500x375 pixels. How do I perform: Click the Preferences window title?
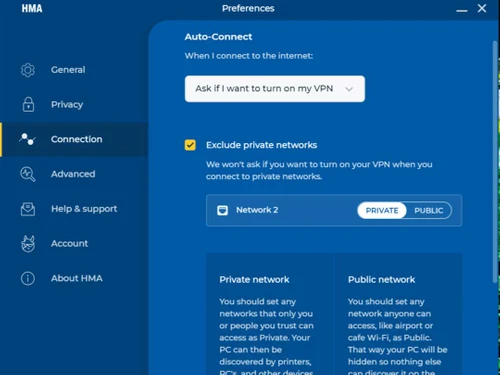248,8
